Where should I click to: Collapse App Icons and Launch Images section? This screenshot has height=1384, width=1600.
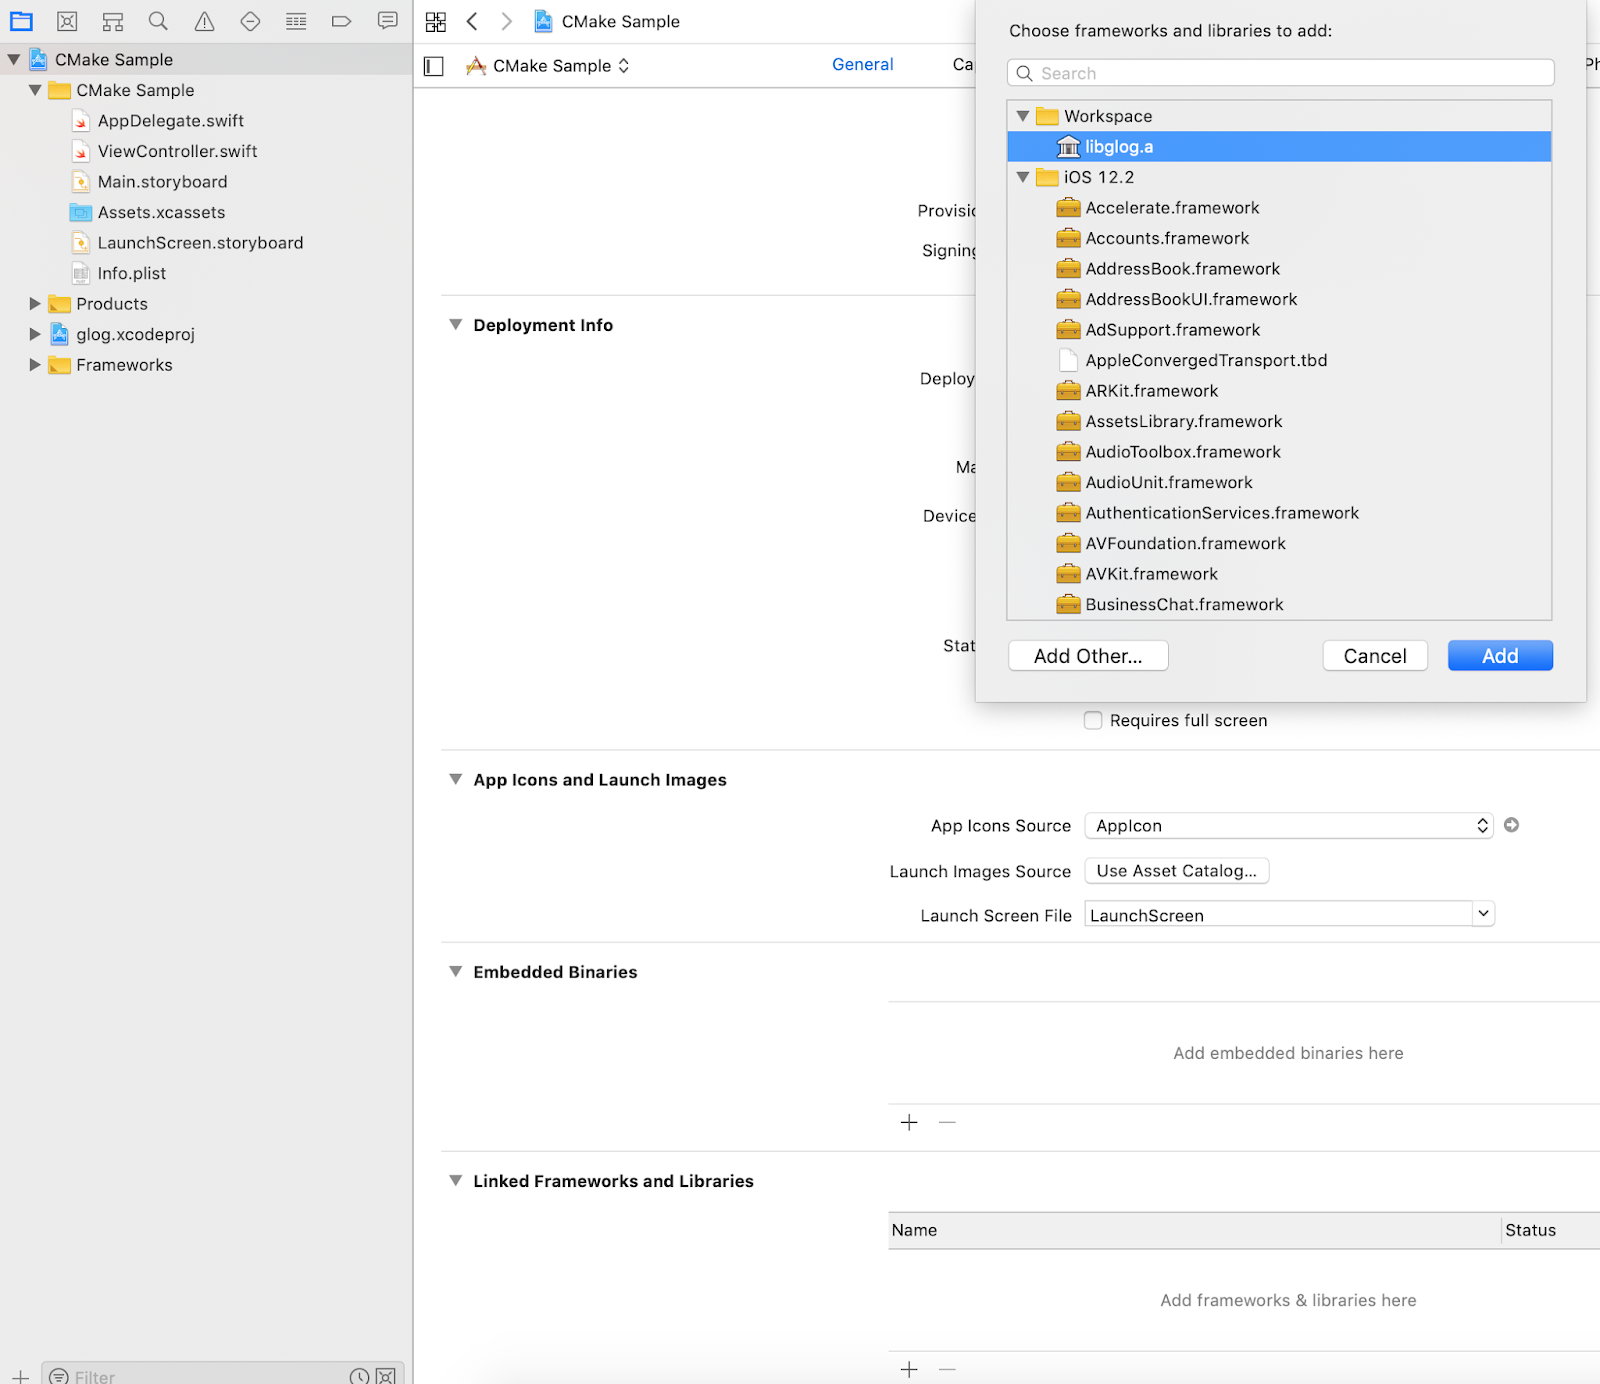click(456, 779)
